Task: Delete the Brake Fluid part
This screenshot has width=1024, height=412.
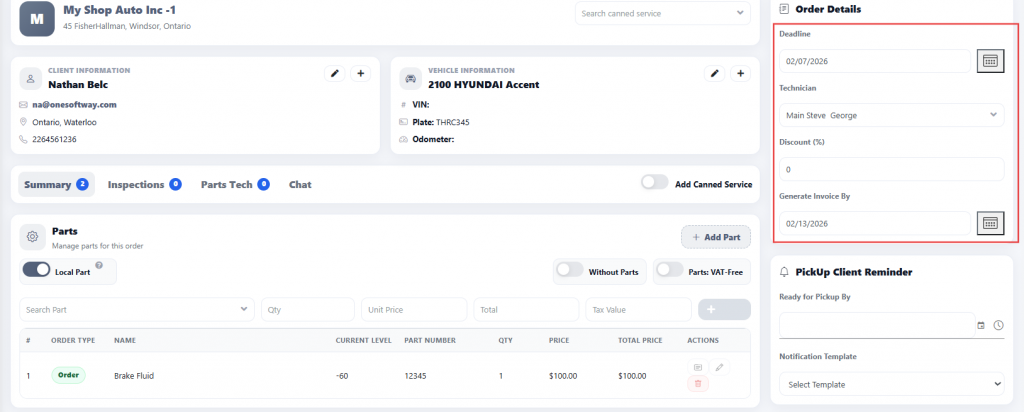Action: point(699,383)
